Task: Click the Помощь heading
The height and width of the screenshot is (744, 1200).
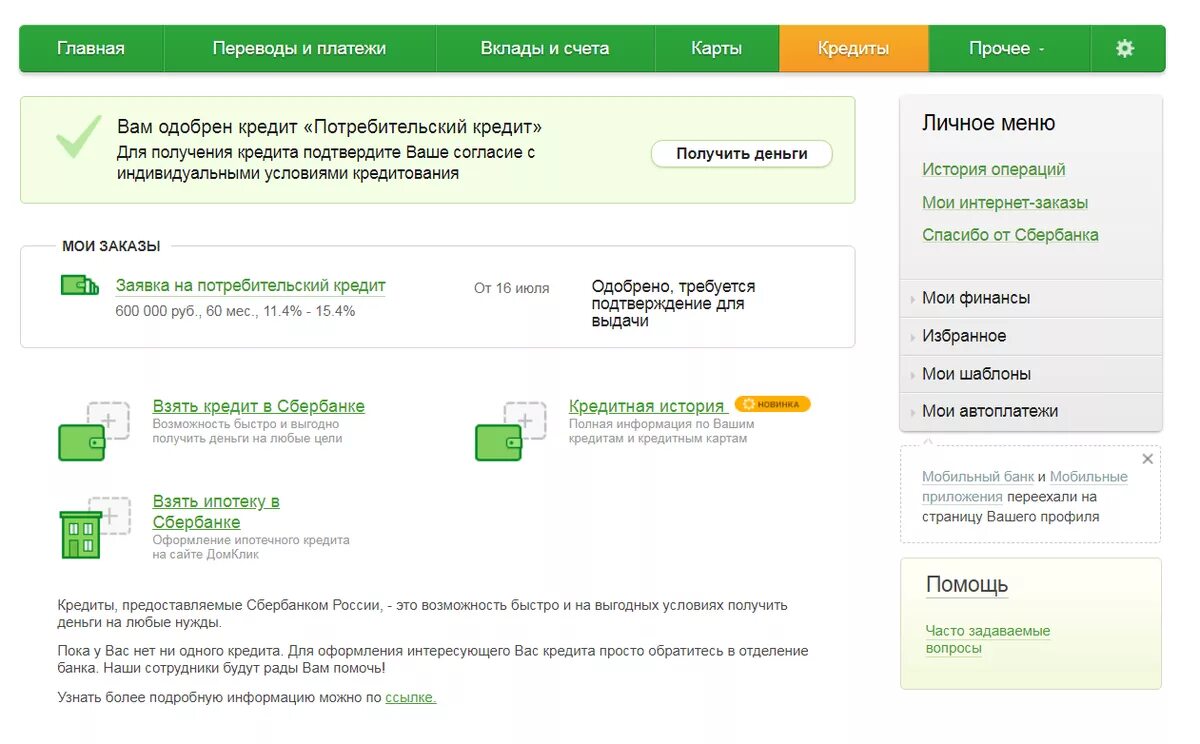Action: coord(966,585)
